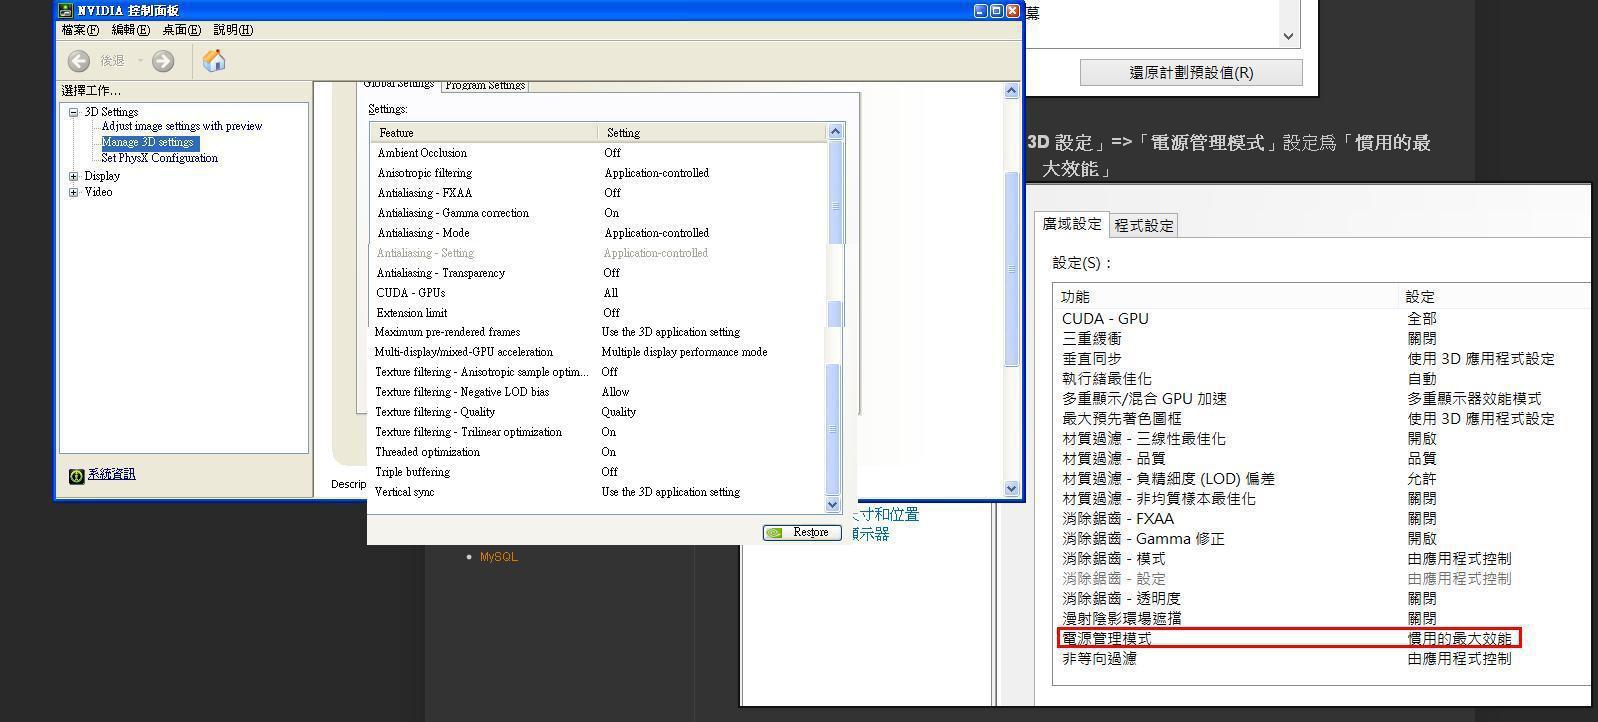Go to Home via house icon
This screenshot has height=722, width=1598.
tap(214, 61)
